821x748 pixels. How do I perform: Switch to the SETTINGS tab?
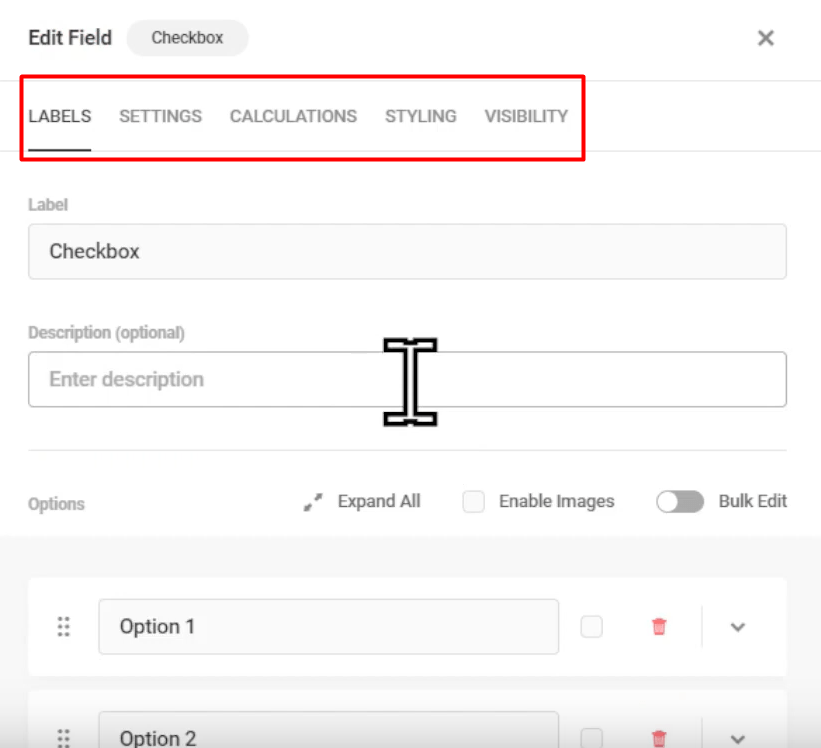coord(160,116)
